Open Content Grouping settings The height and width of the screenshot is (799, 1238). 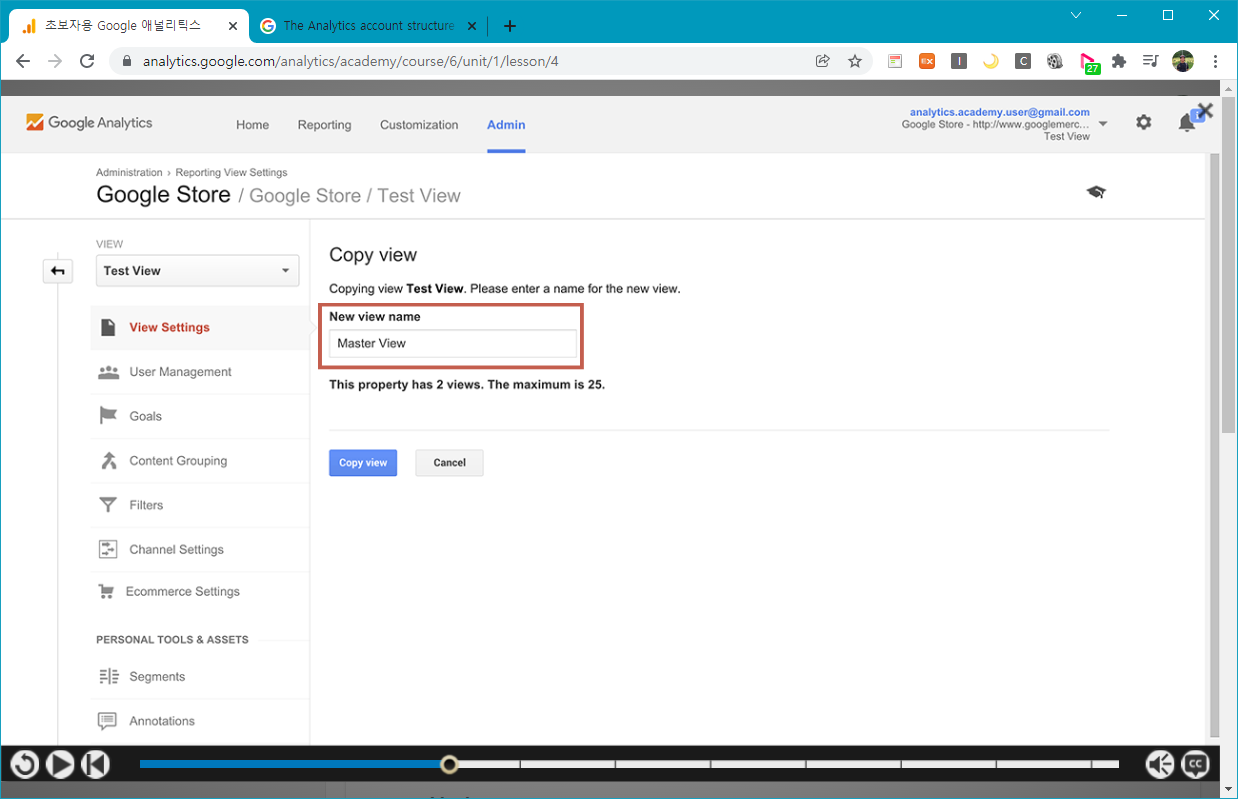coord(178,461)
